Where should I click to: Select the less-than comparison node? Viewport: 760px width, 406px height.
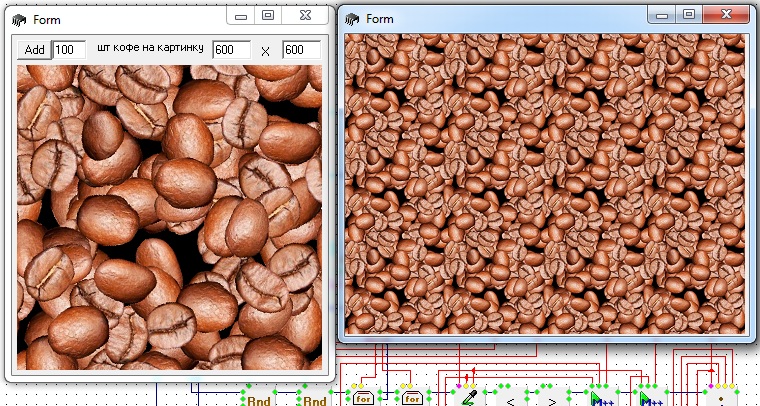[510, 398]
